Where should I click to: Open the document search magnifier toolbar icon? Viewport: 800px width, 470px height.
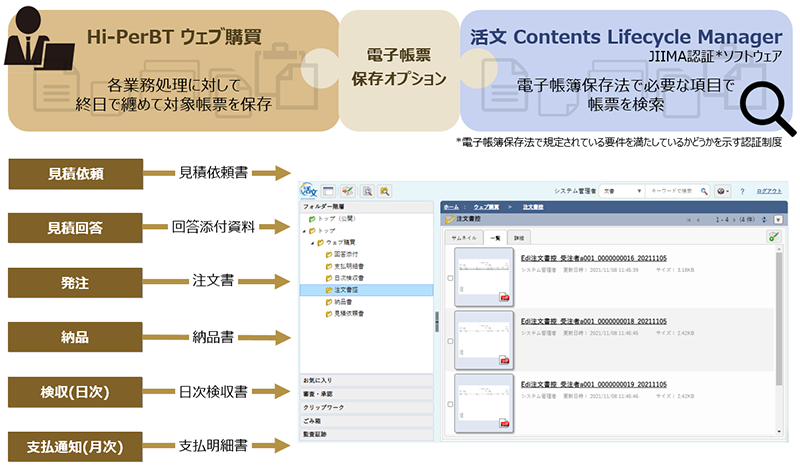(x=367, y=191)
